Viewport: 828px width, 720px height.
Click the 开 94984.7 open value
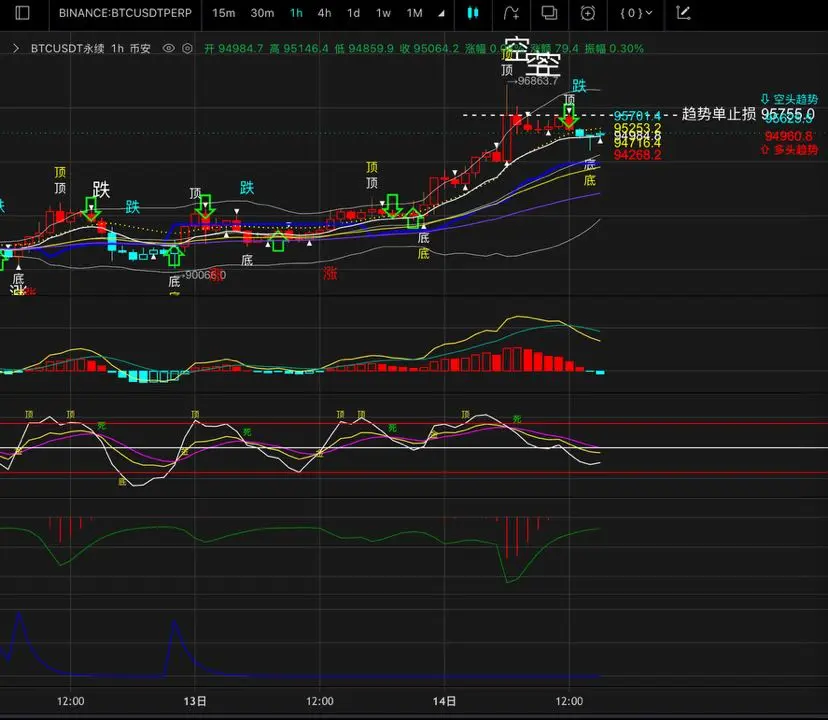(233, 49)
